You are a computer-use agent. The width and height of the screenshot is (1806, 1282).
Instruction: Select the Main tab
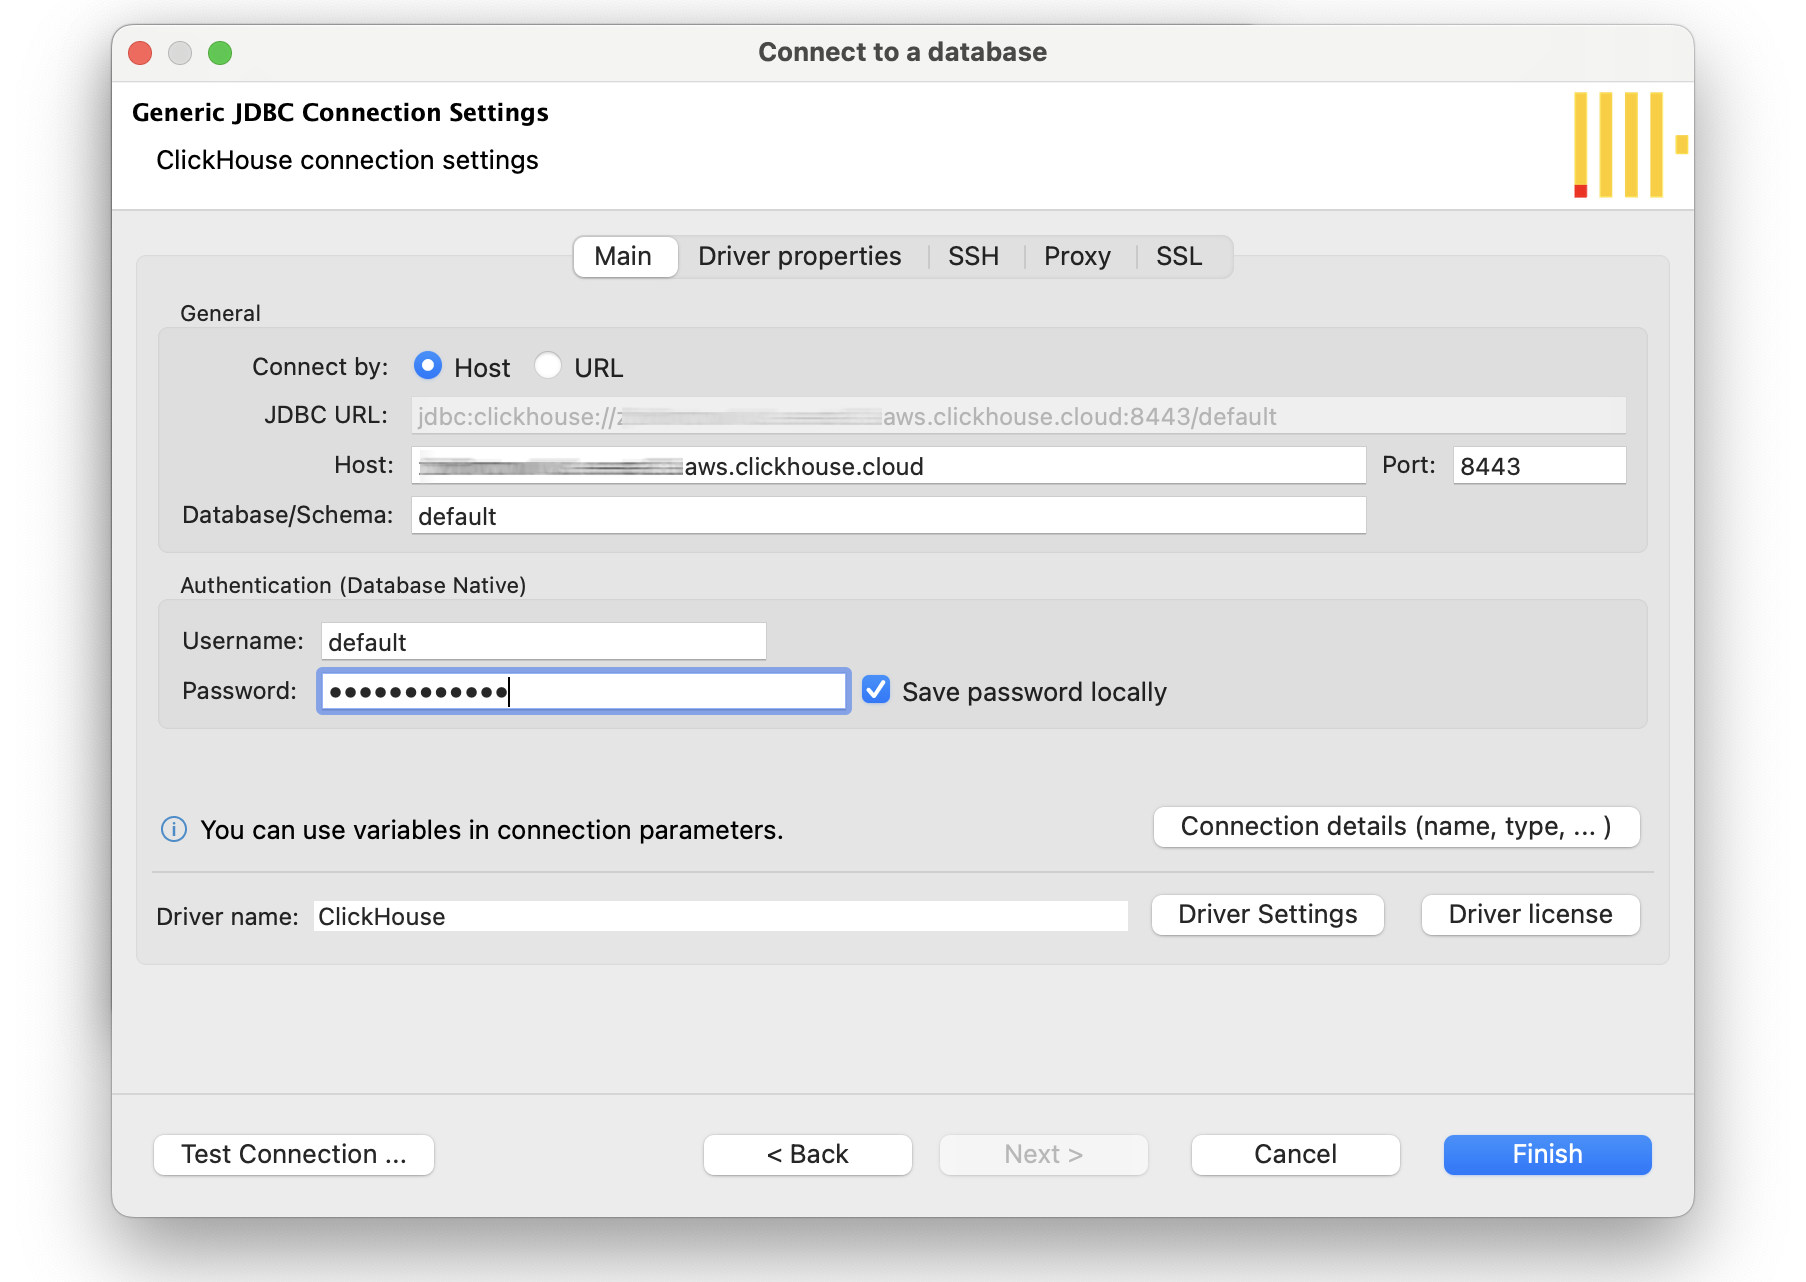pos(623,257)
